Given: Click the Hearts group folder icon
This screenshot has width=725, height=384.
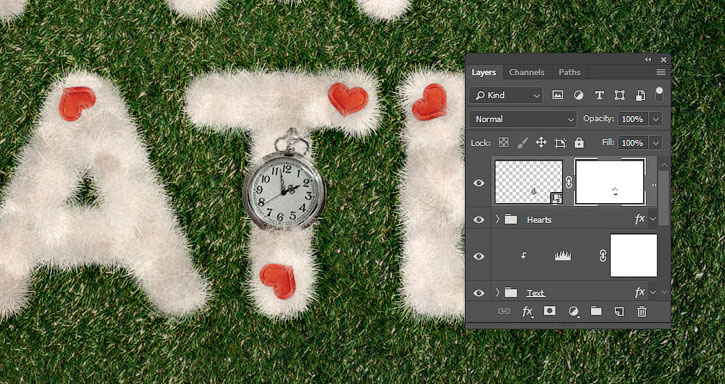Looking at the screenshot, I should click(511, 219).
